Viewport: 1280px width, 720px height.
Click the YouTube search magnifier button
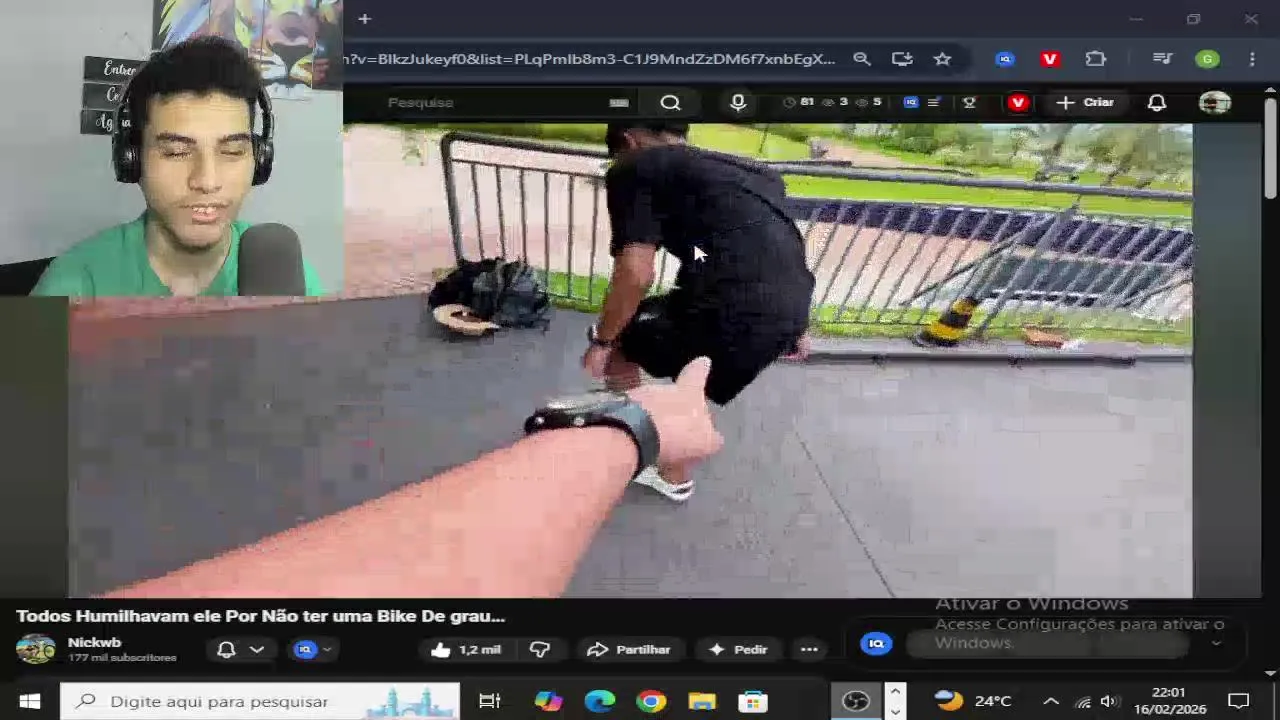coord(670,102)
